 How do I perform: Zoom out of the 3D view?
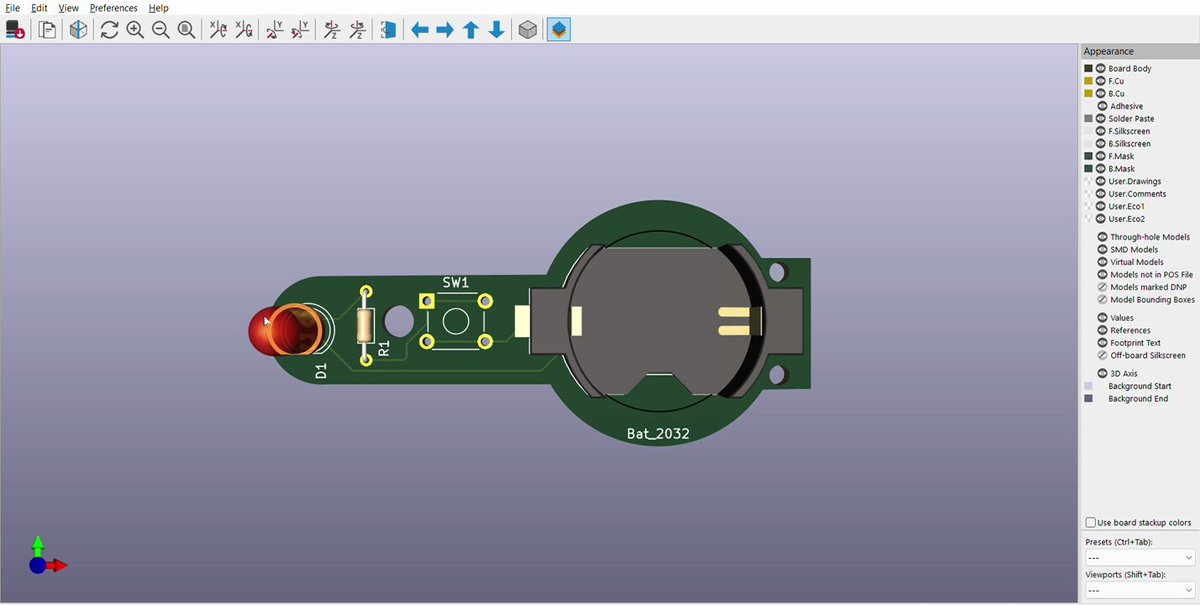click(x=160, y=30)
